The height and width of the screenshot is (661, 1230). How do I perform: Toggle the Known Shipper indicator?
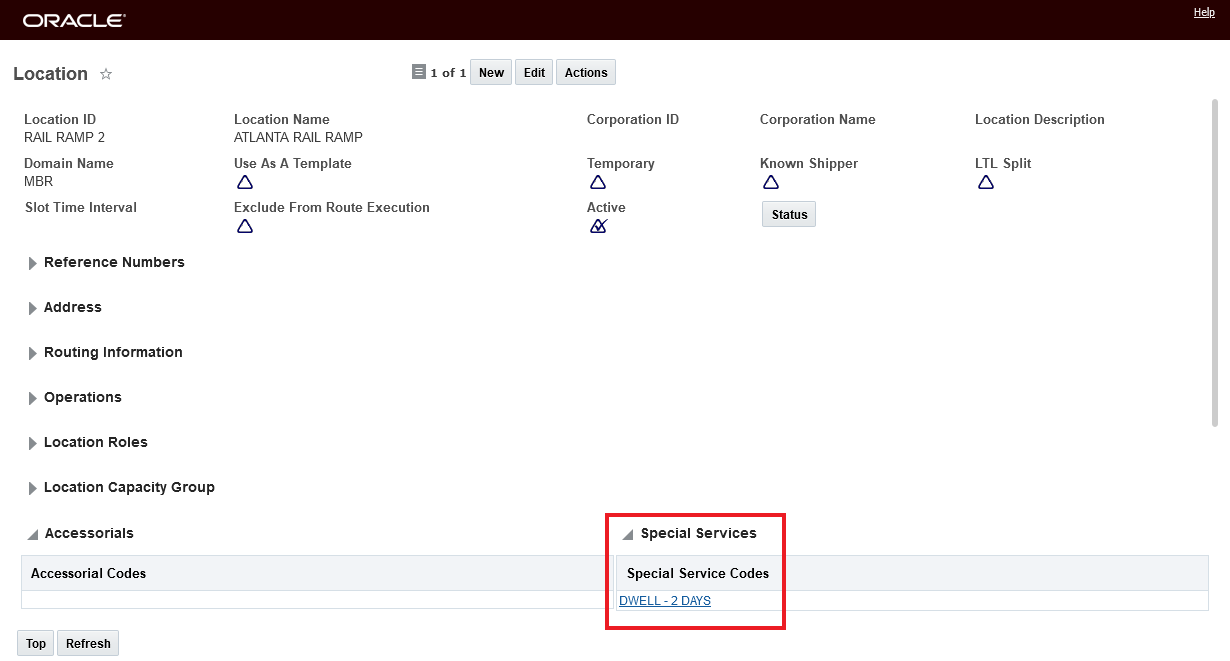771,182
